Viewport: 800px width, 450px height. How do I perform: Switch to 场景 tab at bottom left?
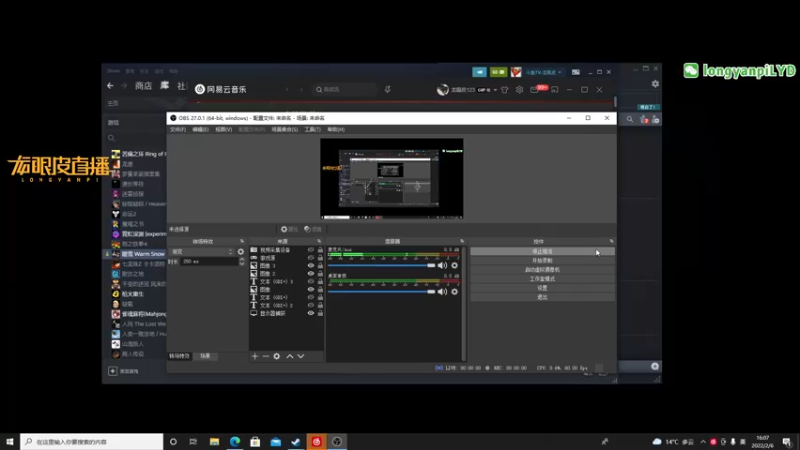coord(205,356)
